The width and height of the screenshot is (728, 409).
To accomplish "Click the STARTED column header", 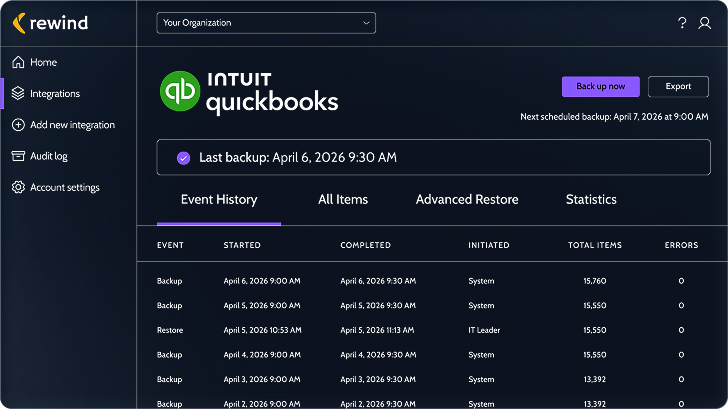I will click(x=242, y=245).
